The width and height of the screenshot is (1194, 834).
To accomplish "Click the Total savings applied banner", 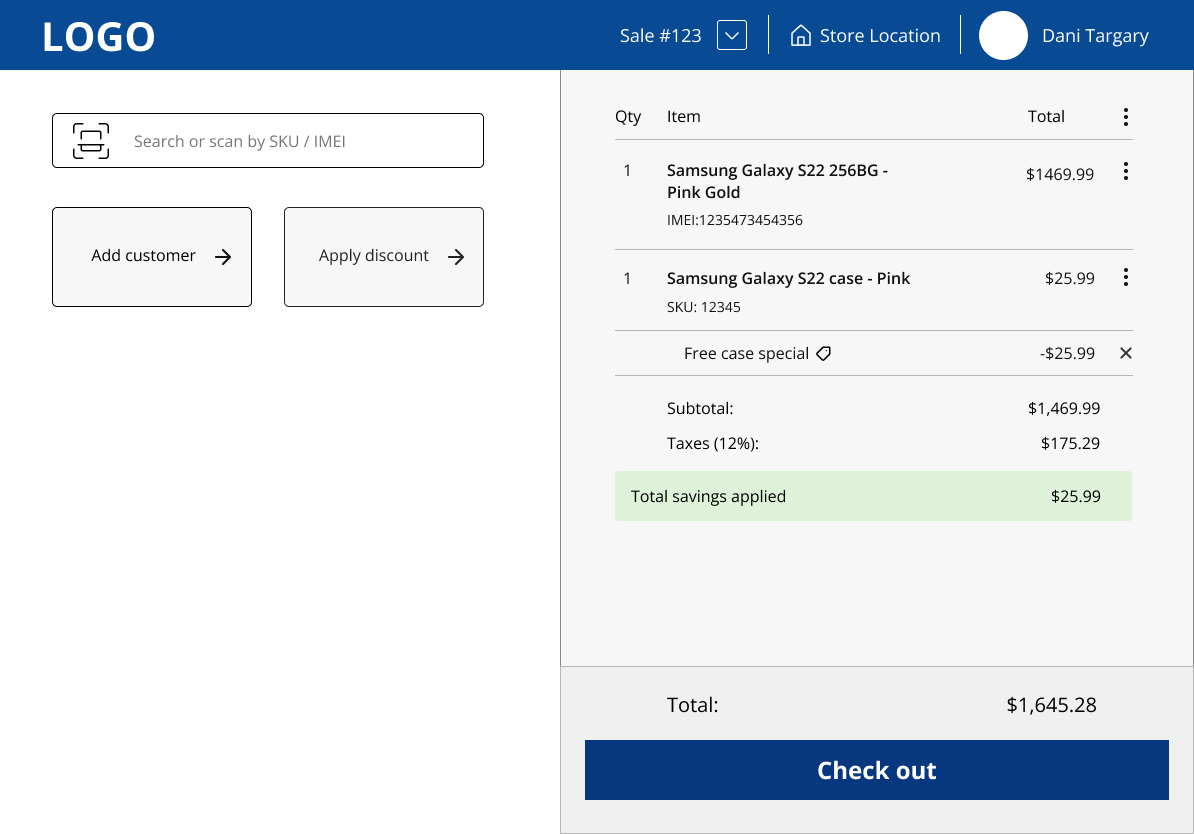I will (x=873, y=496).
